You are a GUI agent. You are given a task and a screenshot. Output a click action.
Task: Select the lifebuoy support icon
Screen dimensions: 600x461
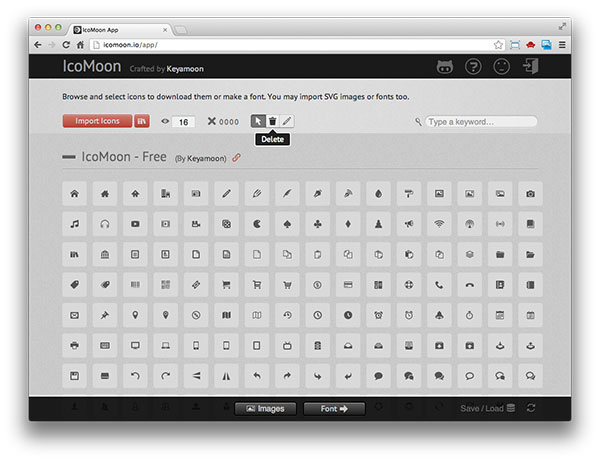point(409,285)
